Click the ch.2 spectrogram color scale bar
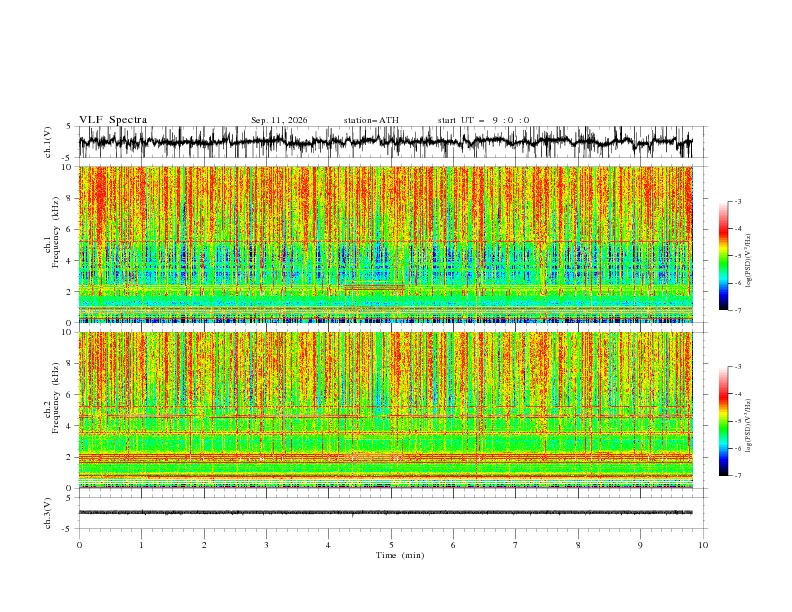792x612 pixels. [x=723, y=421]
